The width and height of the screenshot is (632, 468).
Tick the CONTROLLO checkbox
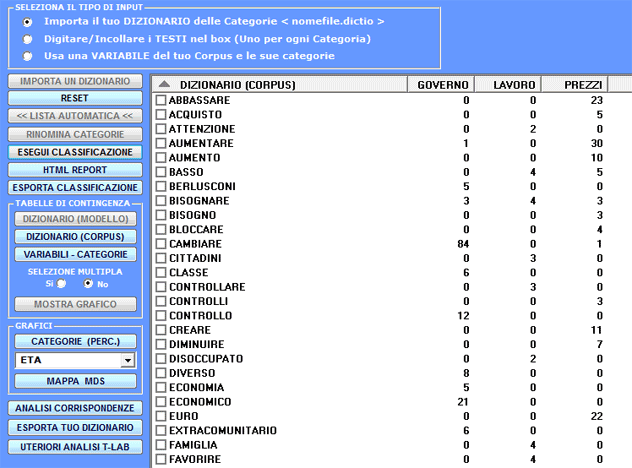(x=161, y=316)
